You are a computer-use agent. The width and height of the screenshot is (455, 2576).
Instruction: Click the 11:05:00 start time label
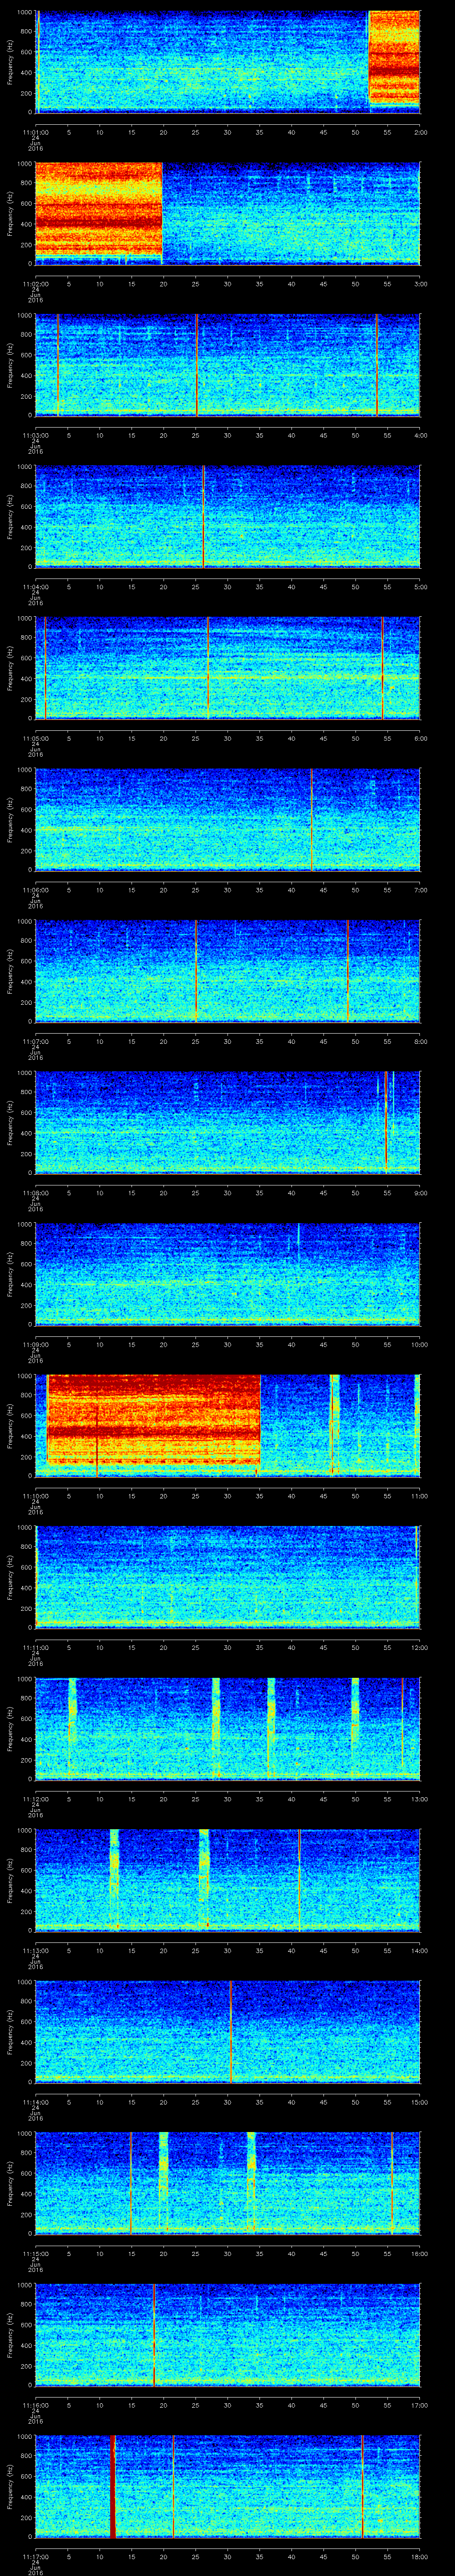tap(35, 738)
